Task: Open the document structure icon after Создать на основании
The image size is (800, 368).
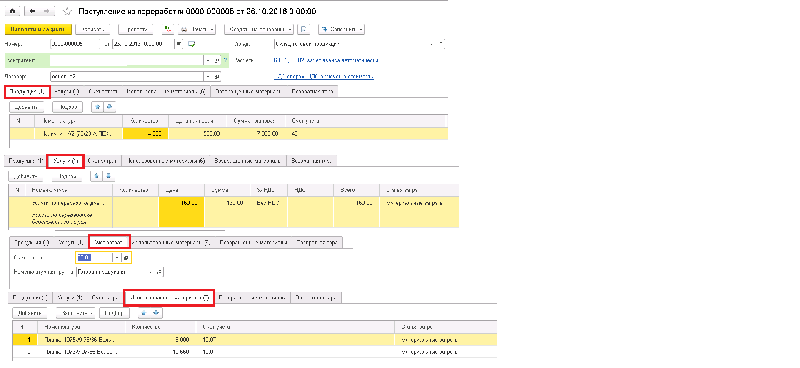Action: pos(304,30)
